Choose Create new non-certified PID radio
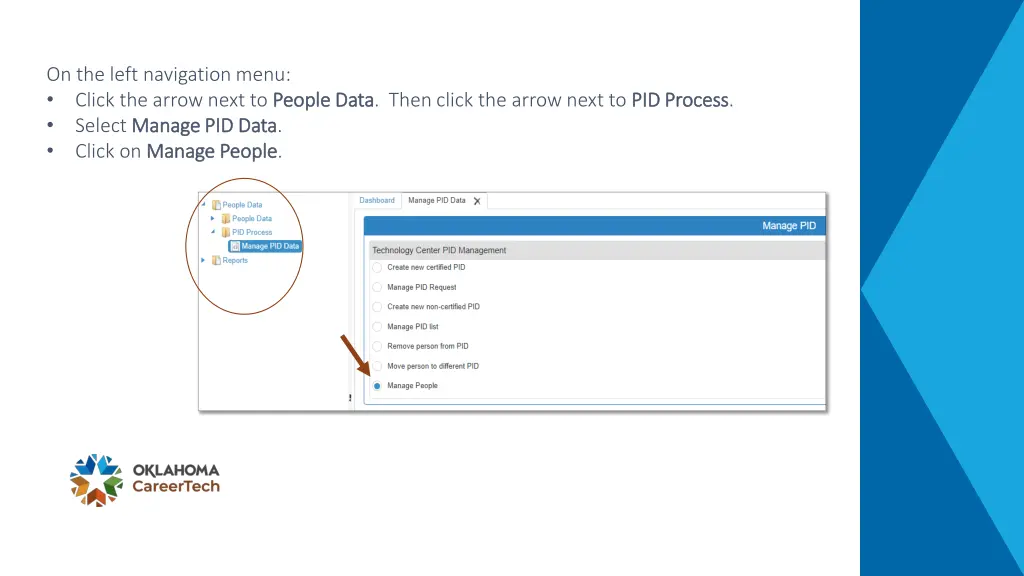The height and width of the screenshot is (576, 1024). point(377,306)
